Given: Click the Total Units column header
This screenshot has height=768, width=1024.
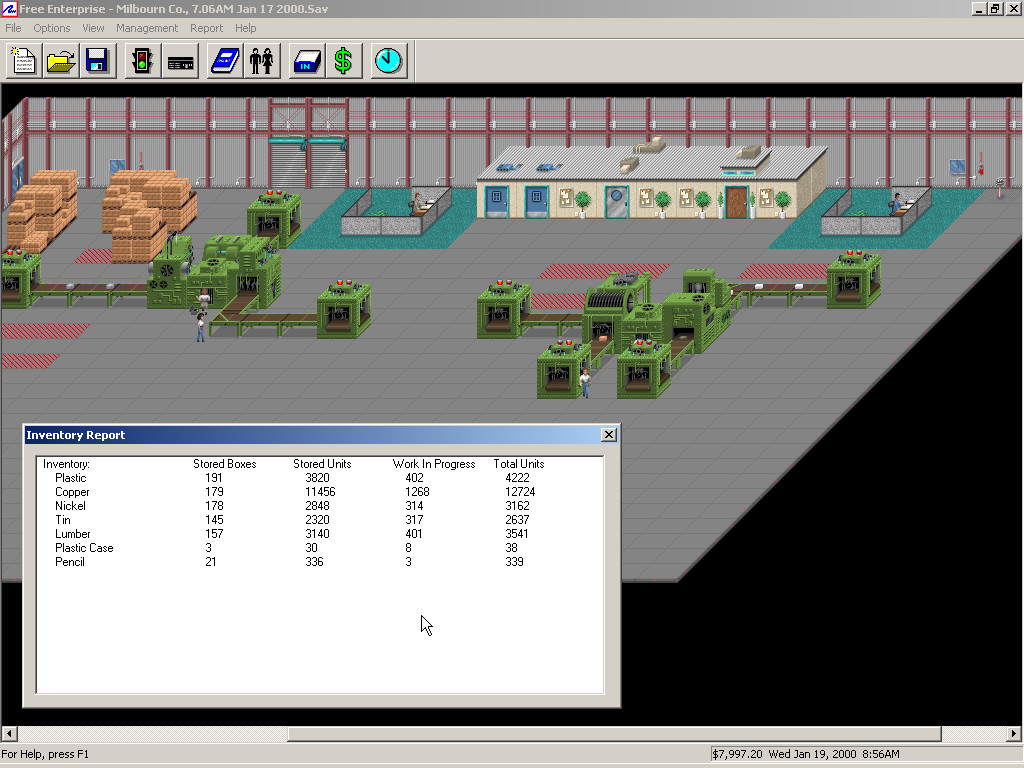Looking at the screenshot, I should [519, 464].
